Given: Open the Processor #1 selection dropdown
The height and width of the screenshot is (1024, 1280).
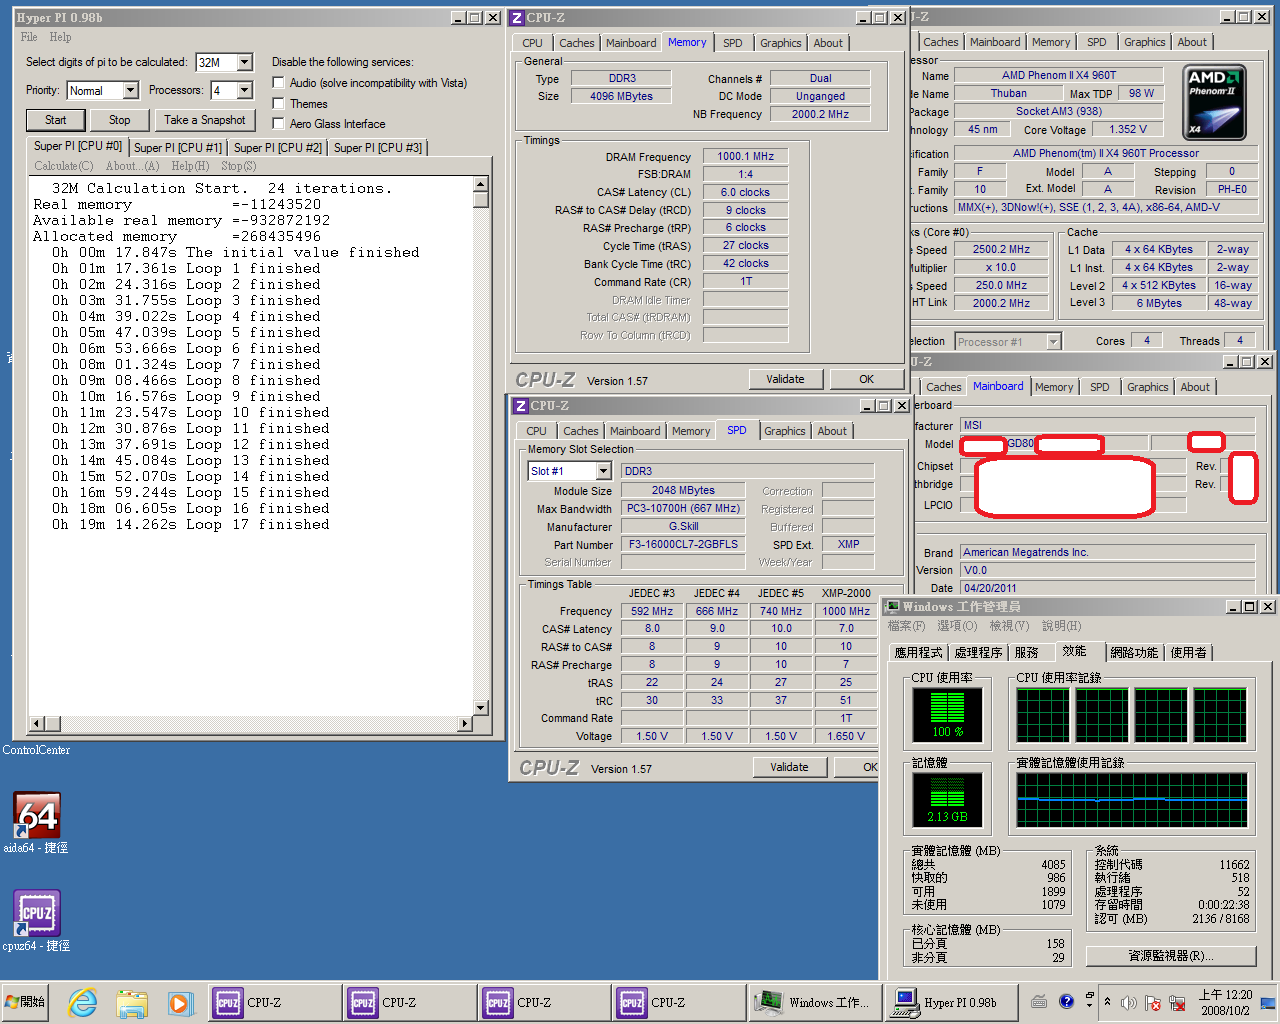Looking at the screenshot, I should 1053,342.
